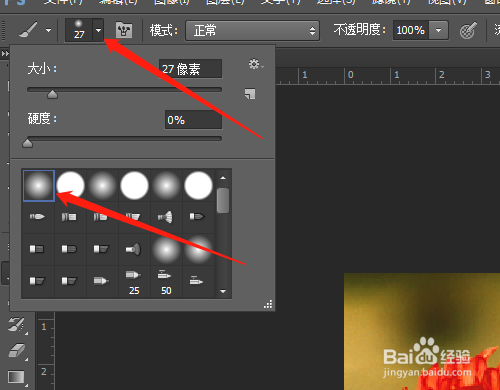Screen dimensions: 500x390
Task: Open the opacity slider dropdown arrow
Action: point(439,30)
